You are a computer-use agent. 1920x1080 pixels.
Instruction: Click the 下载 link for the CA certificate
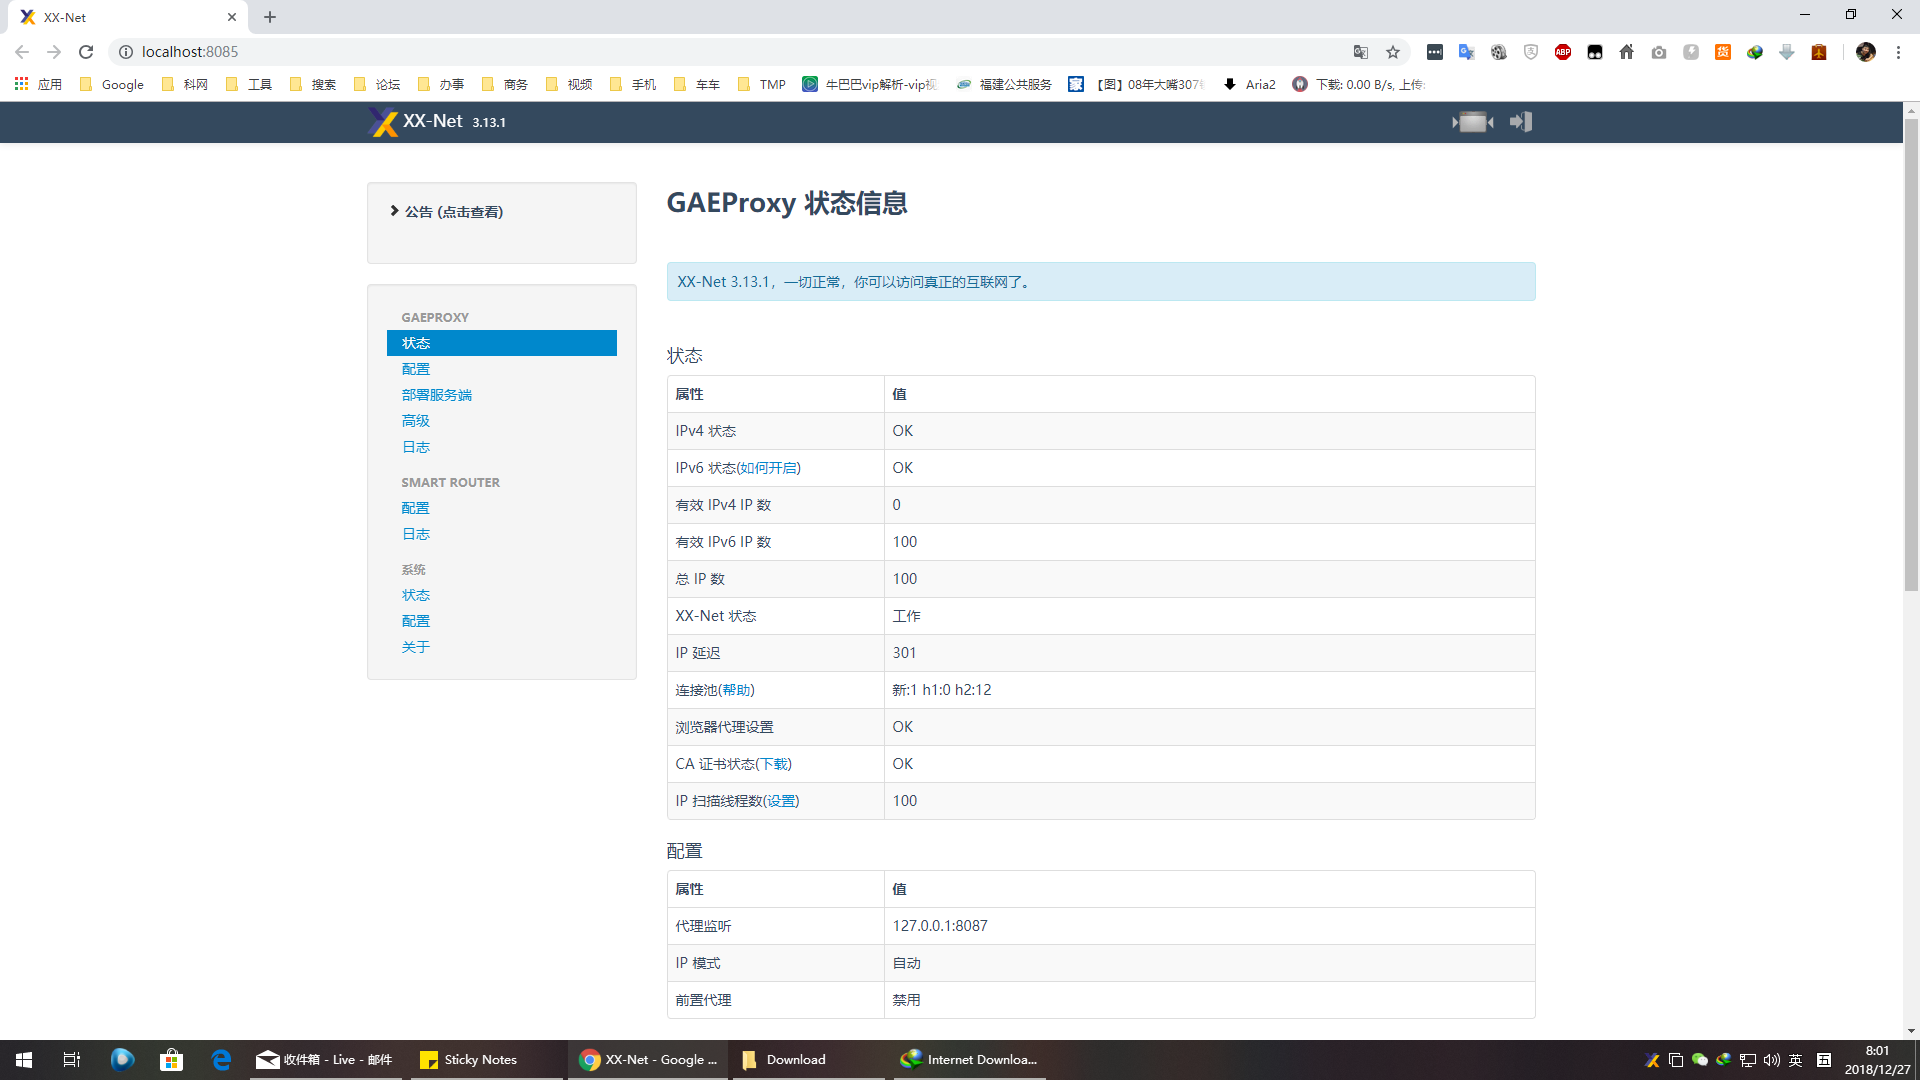click(x=774, y=764)
